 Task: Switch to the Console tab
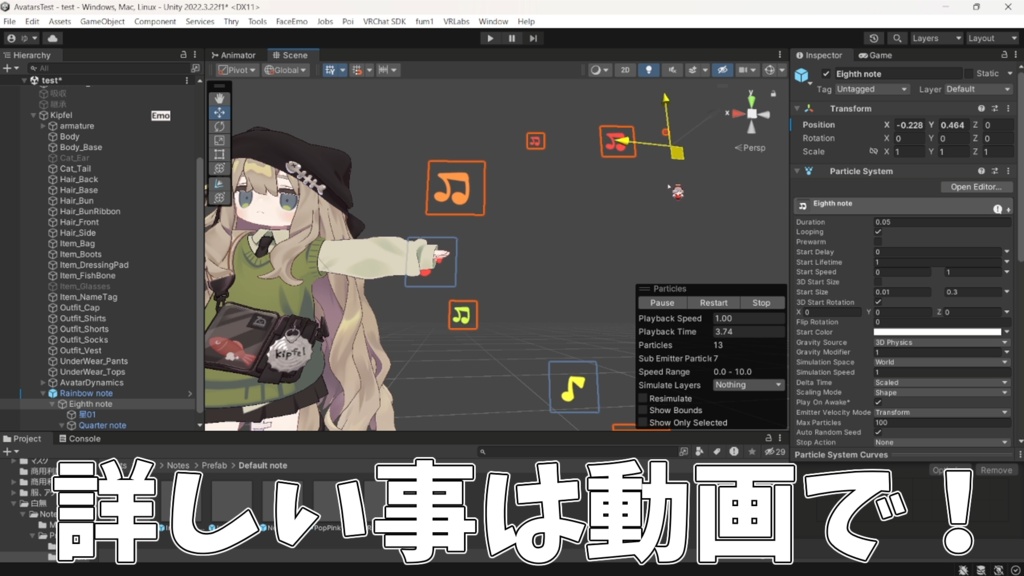click(80, 439)
